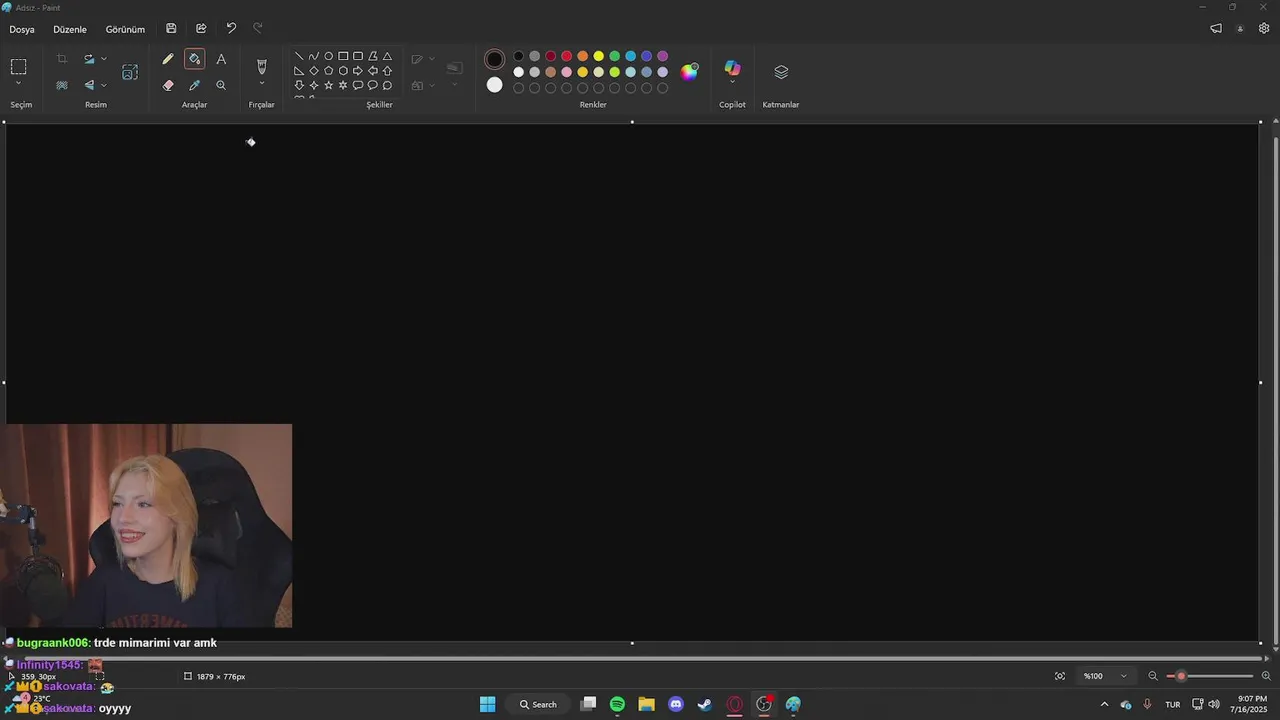The width and height of the screenshot is (1280, 720).
Task: Click the zoom in plus button
Action: click(x=1266, y=676)
